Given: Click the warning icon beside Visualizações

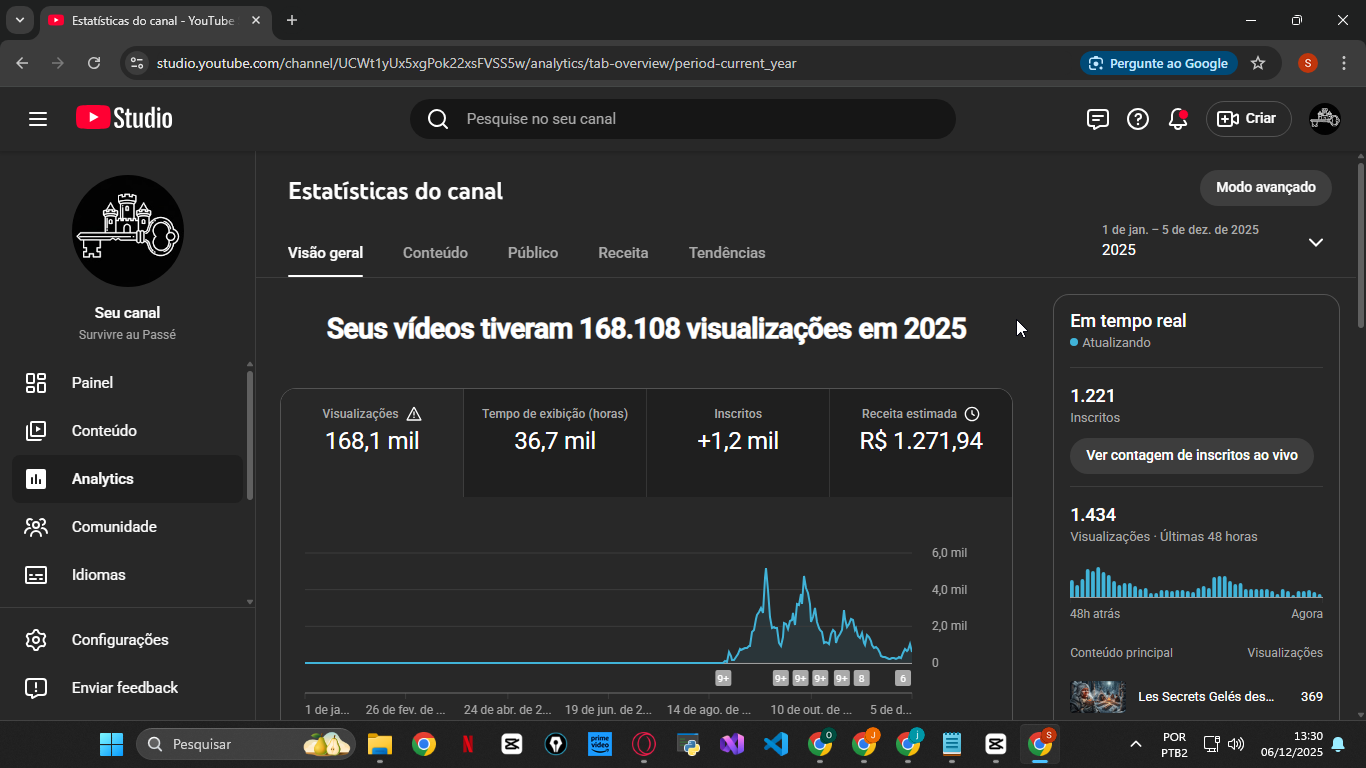Looking at the screenshot, I should pos(414,414).
